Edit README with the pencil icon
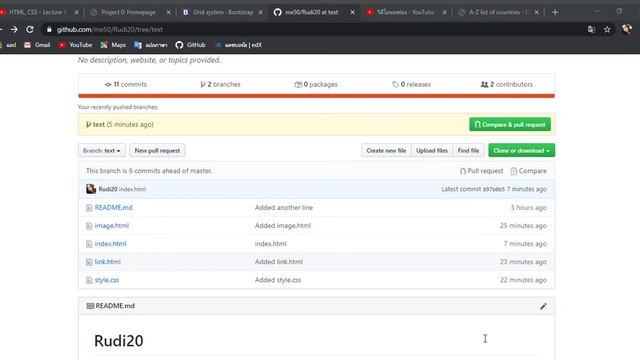 click(x=543, y=306)
